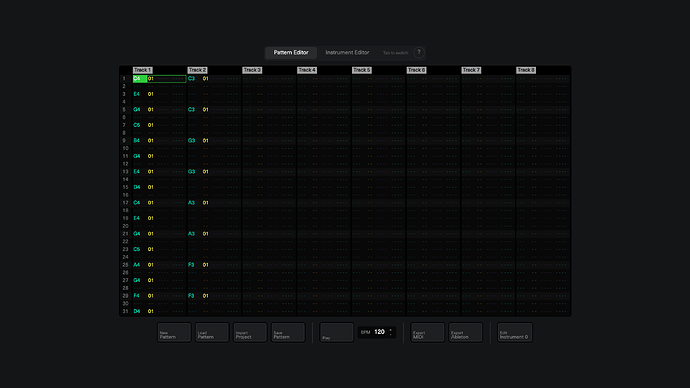690x388 pixels.
Task: Open Edit Instrument 0
Action: (x=515, y=333)
